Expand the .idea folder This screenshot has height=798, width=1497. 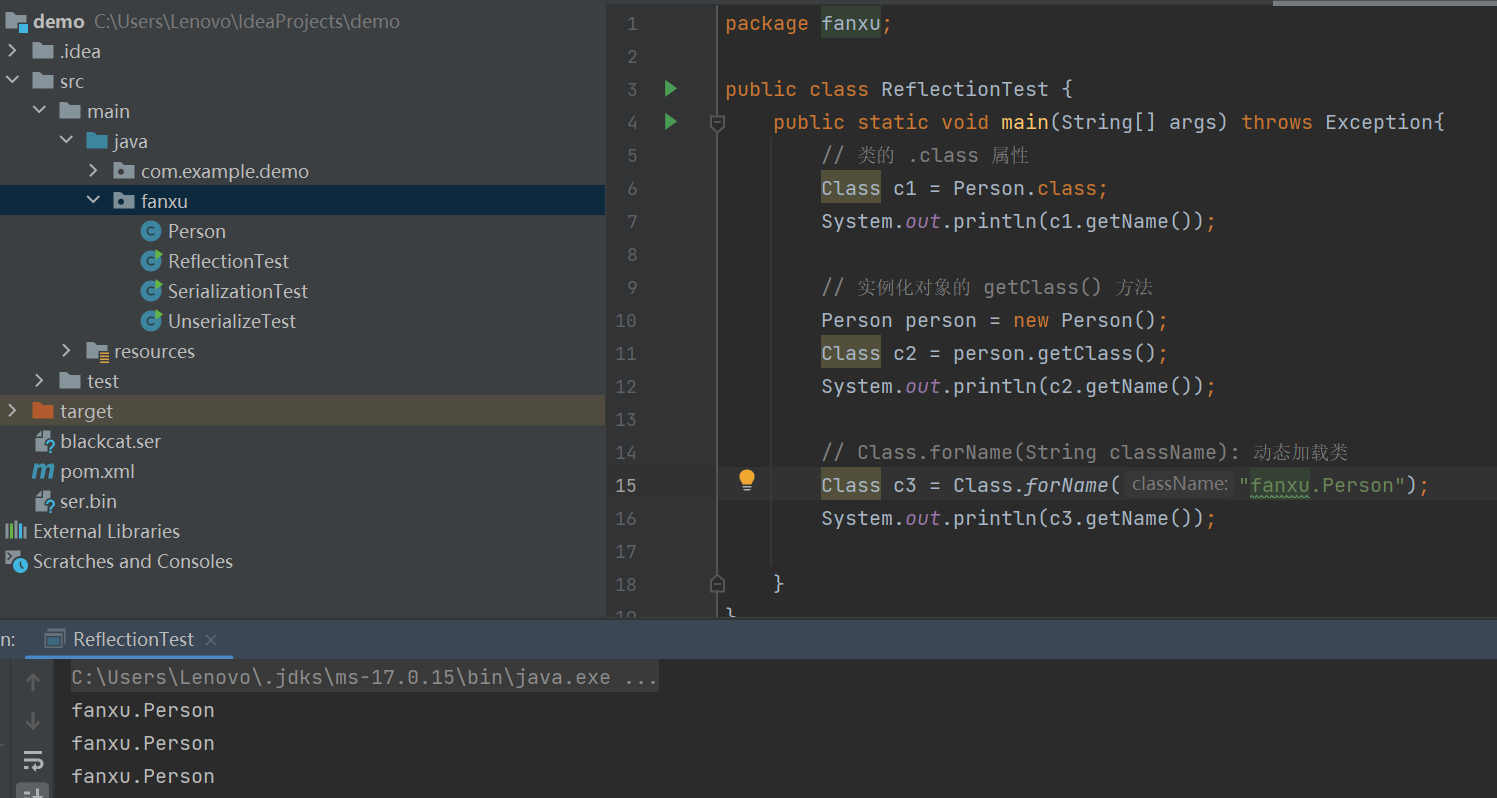[12, 51]
